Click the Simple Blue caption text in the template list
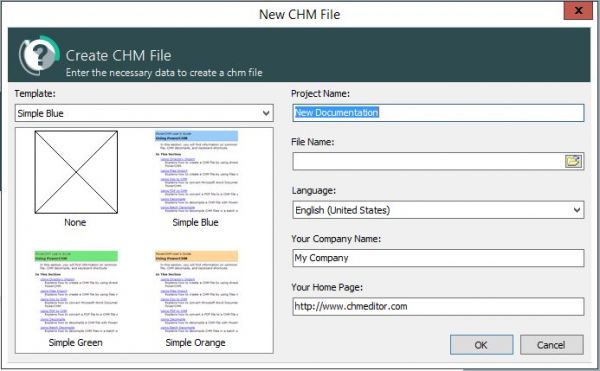600x371 pixels. tap(196, 223)
